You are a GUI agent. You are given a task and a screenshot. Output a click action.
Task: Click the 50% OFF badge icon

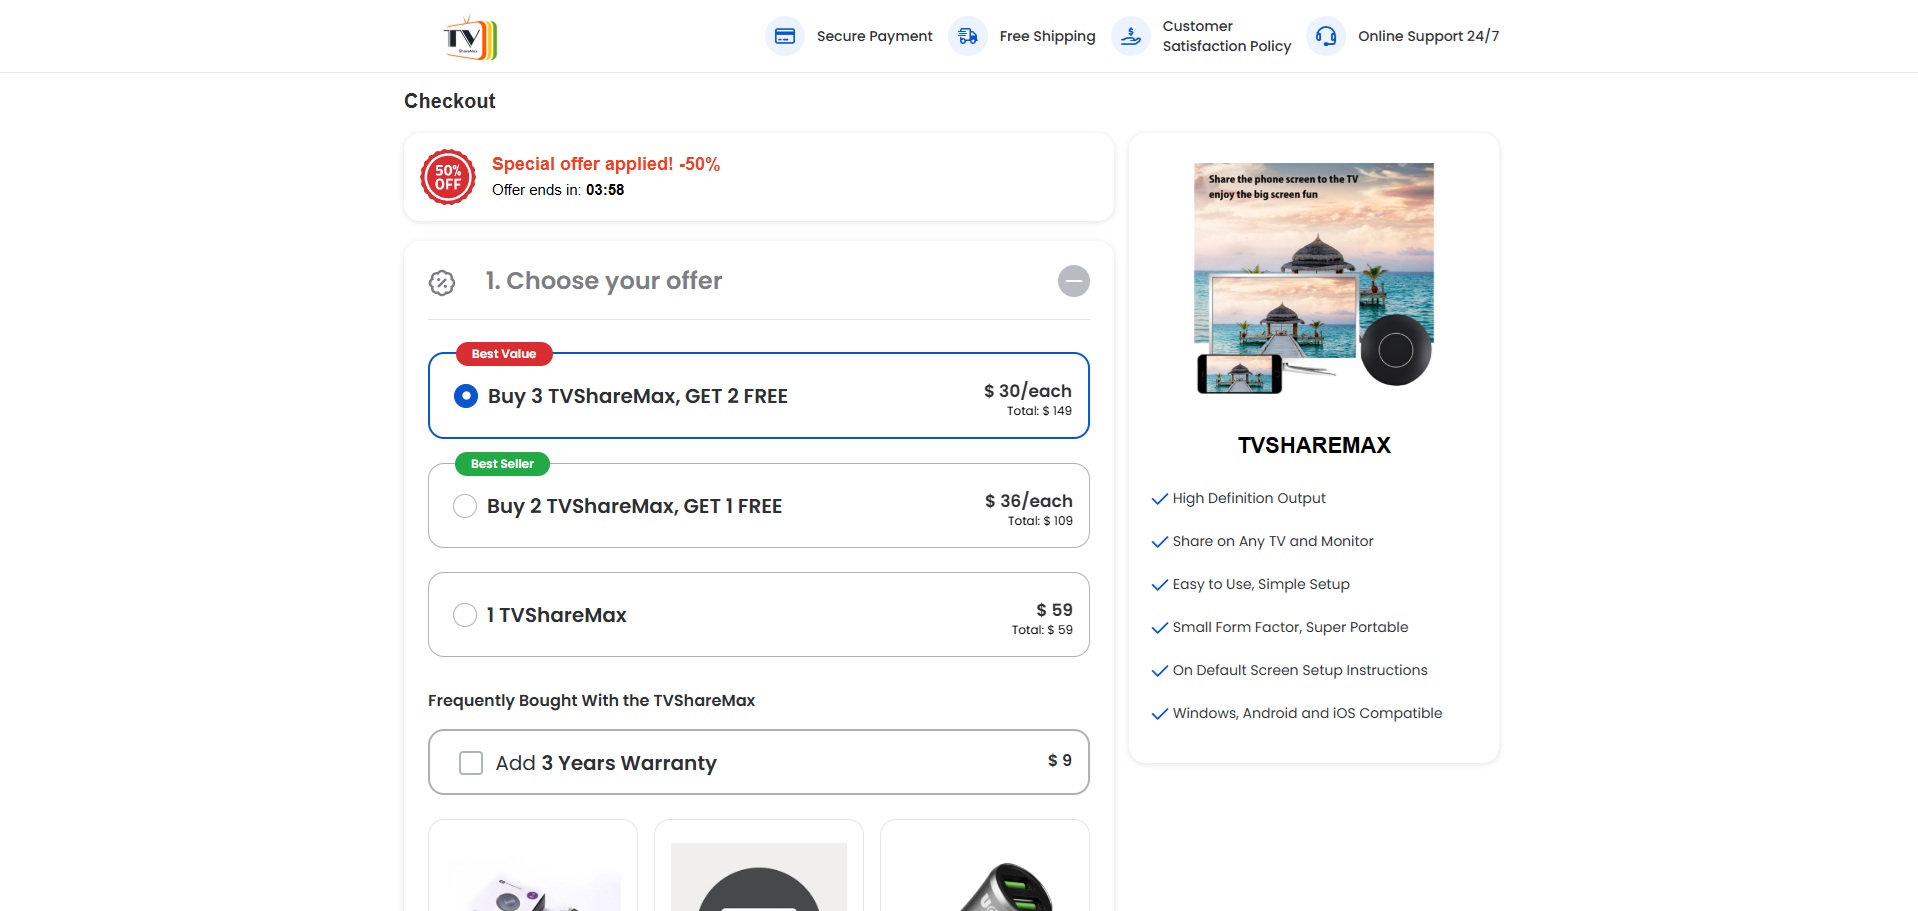(448, 177)
